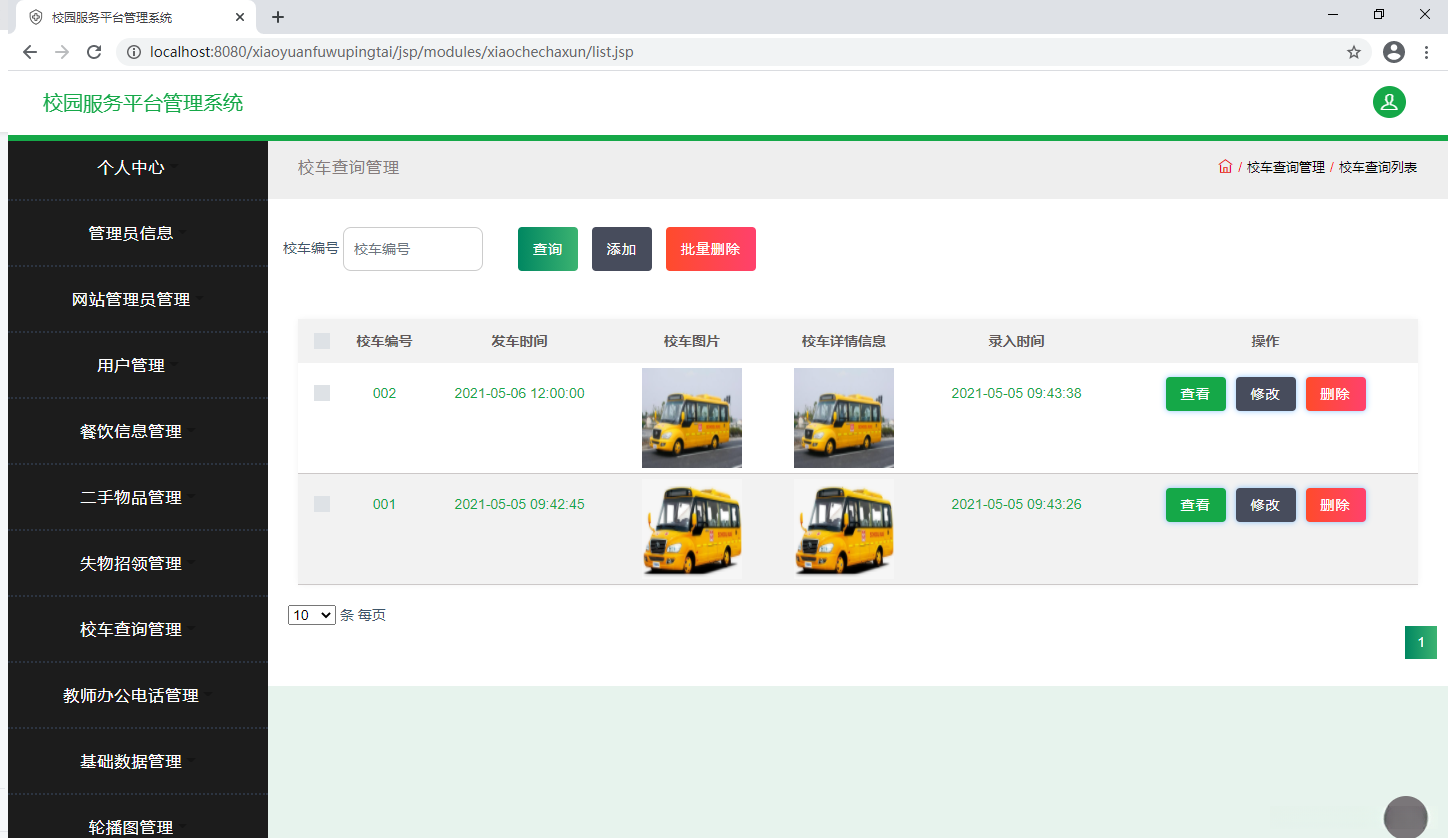Expand 管理员信息 sidebar menu
The height and width of the screenshot is (838, 1448).
click(x=137, y=233)
